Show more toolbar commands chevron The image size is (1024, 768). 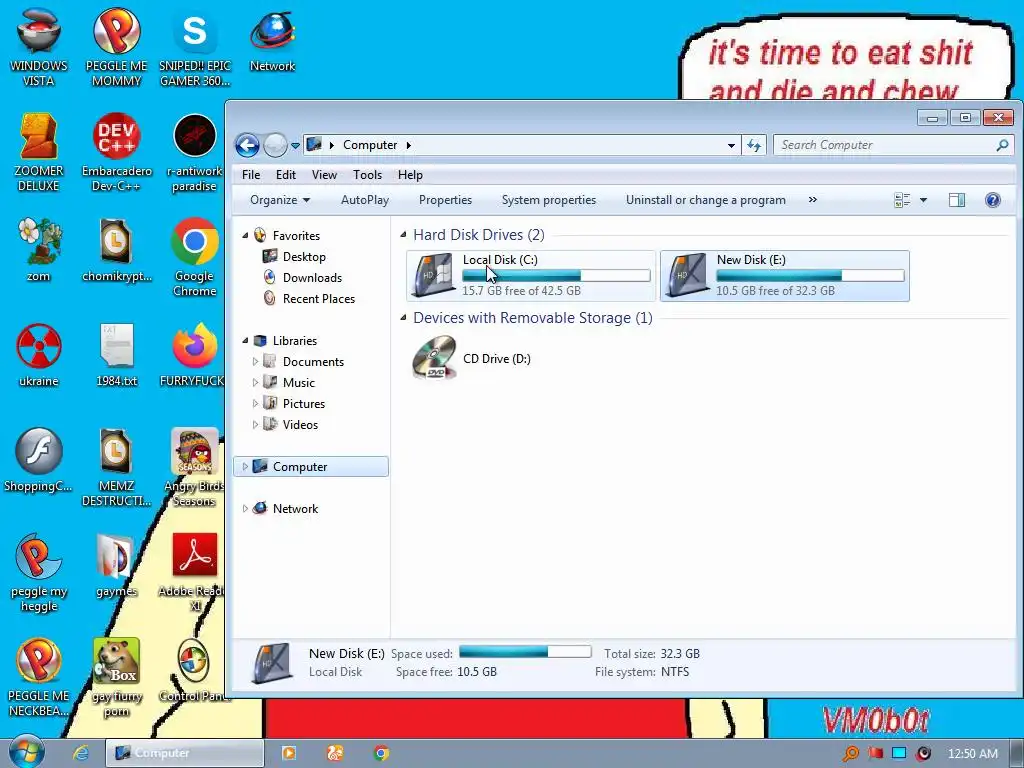pyautogui.click(x=812, y=200)
